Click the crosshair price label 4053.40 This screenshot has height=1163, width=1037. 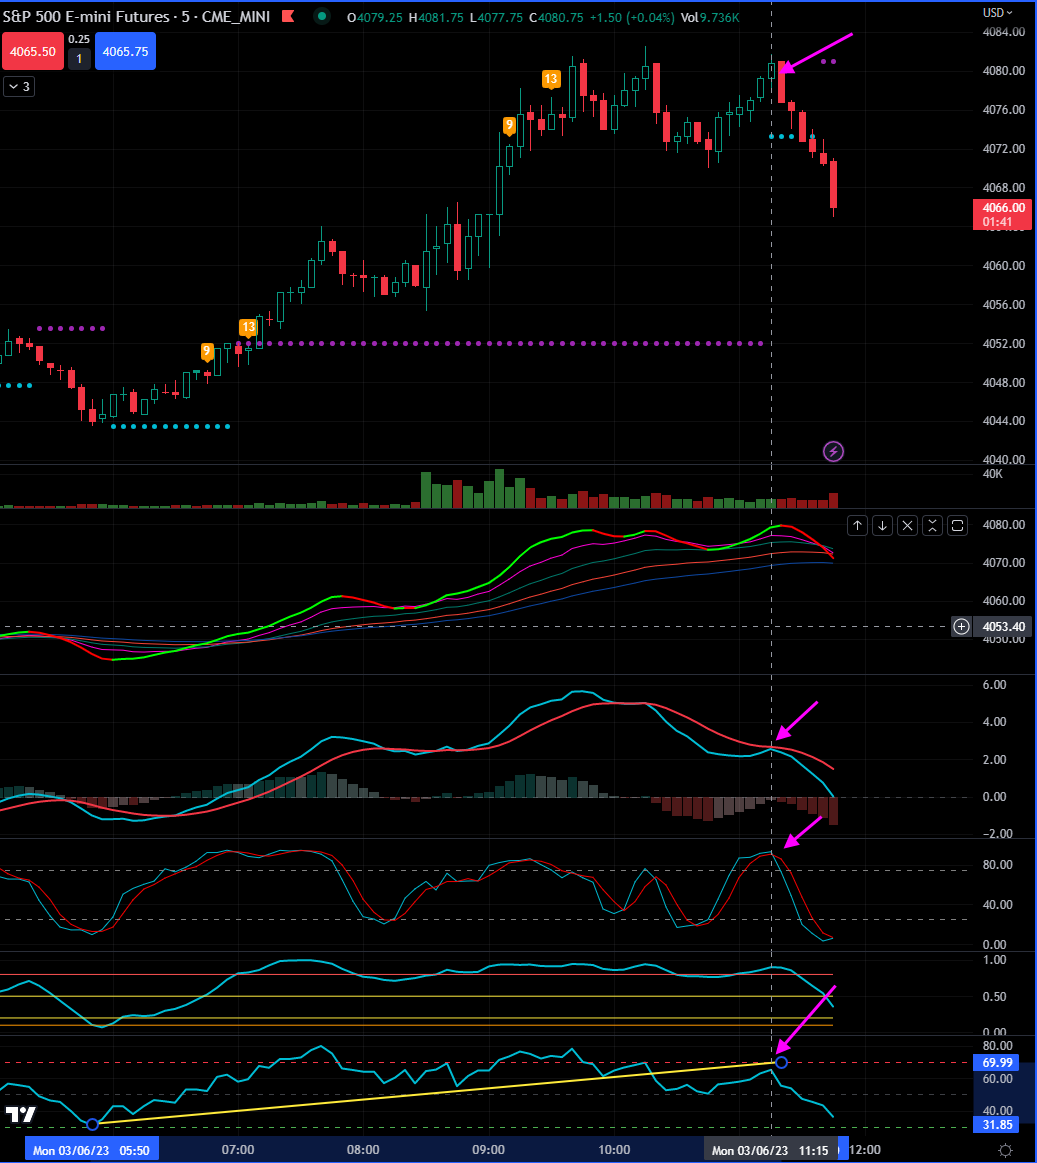pyautogui.click(x=1004, y=627)
